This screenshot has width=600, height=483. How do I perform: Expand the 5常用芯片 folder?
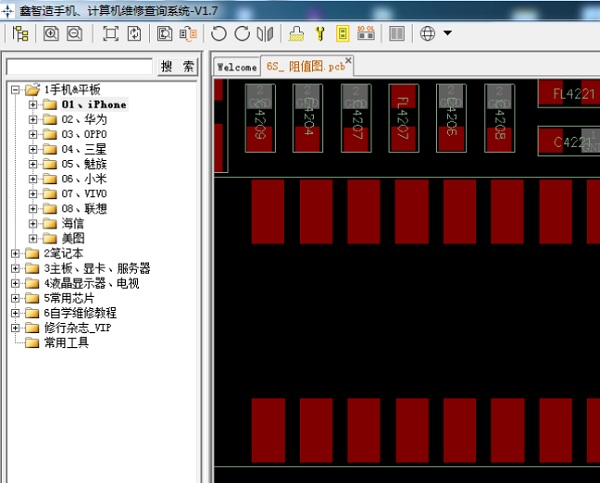15,298
